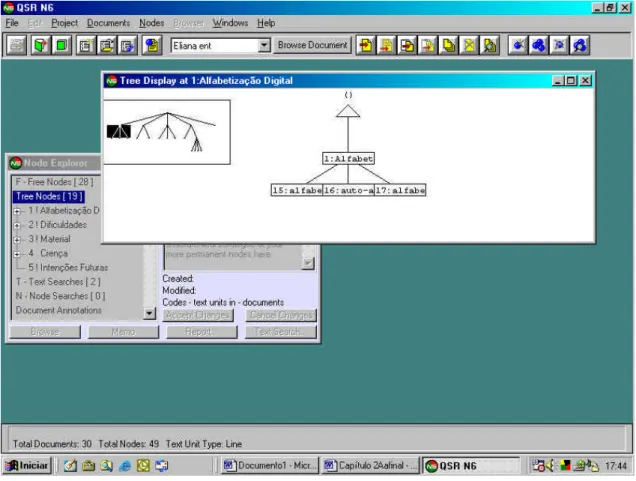Click the Browse button in Node Explorer
The image size is (636, 481).
click(x=45, y=332)
